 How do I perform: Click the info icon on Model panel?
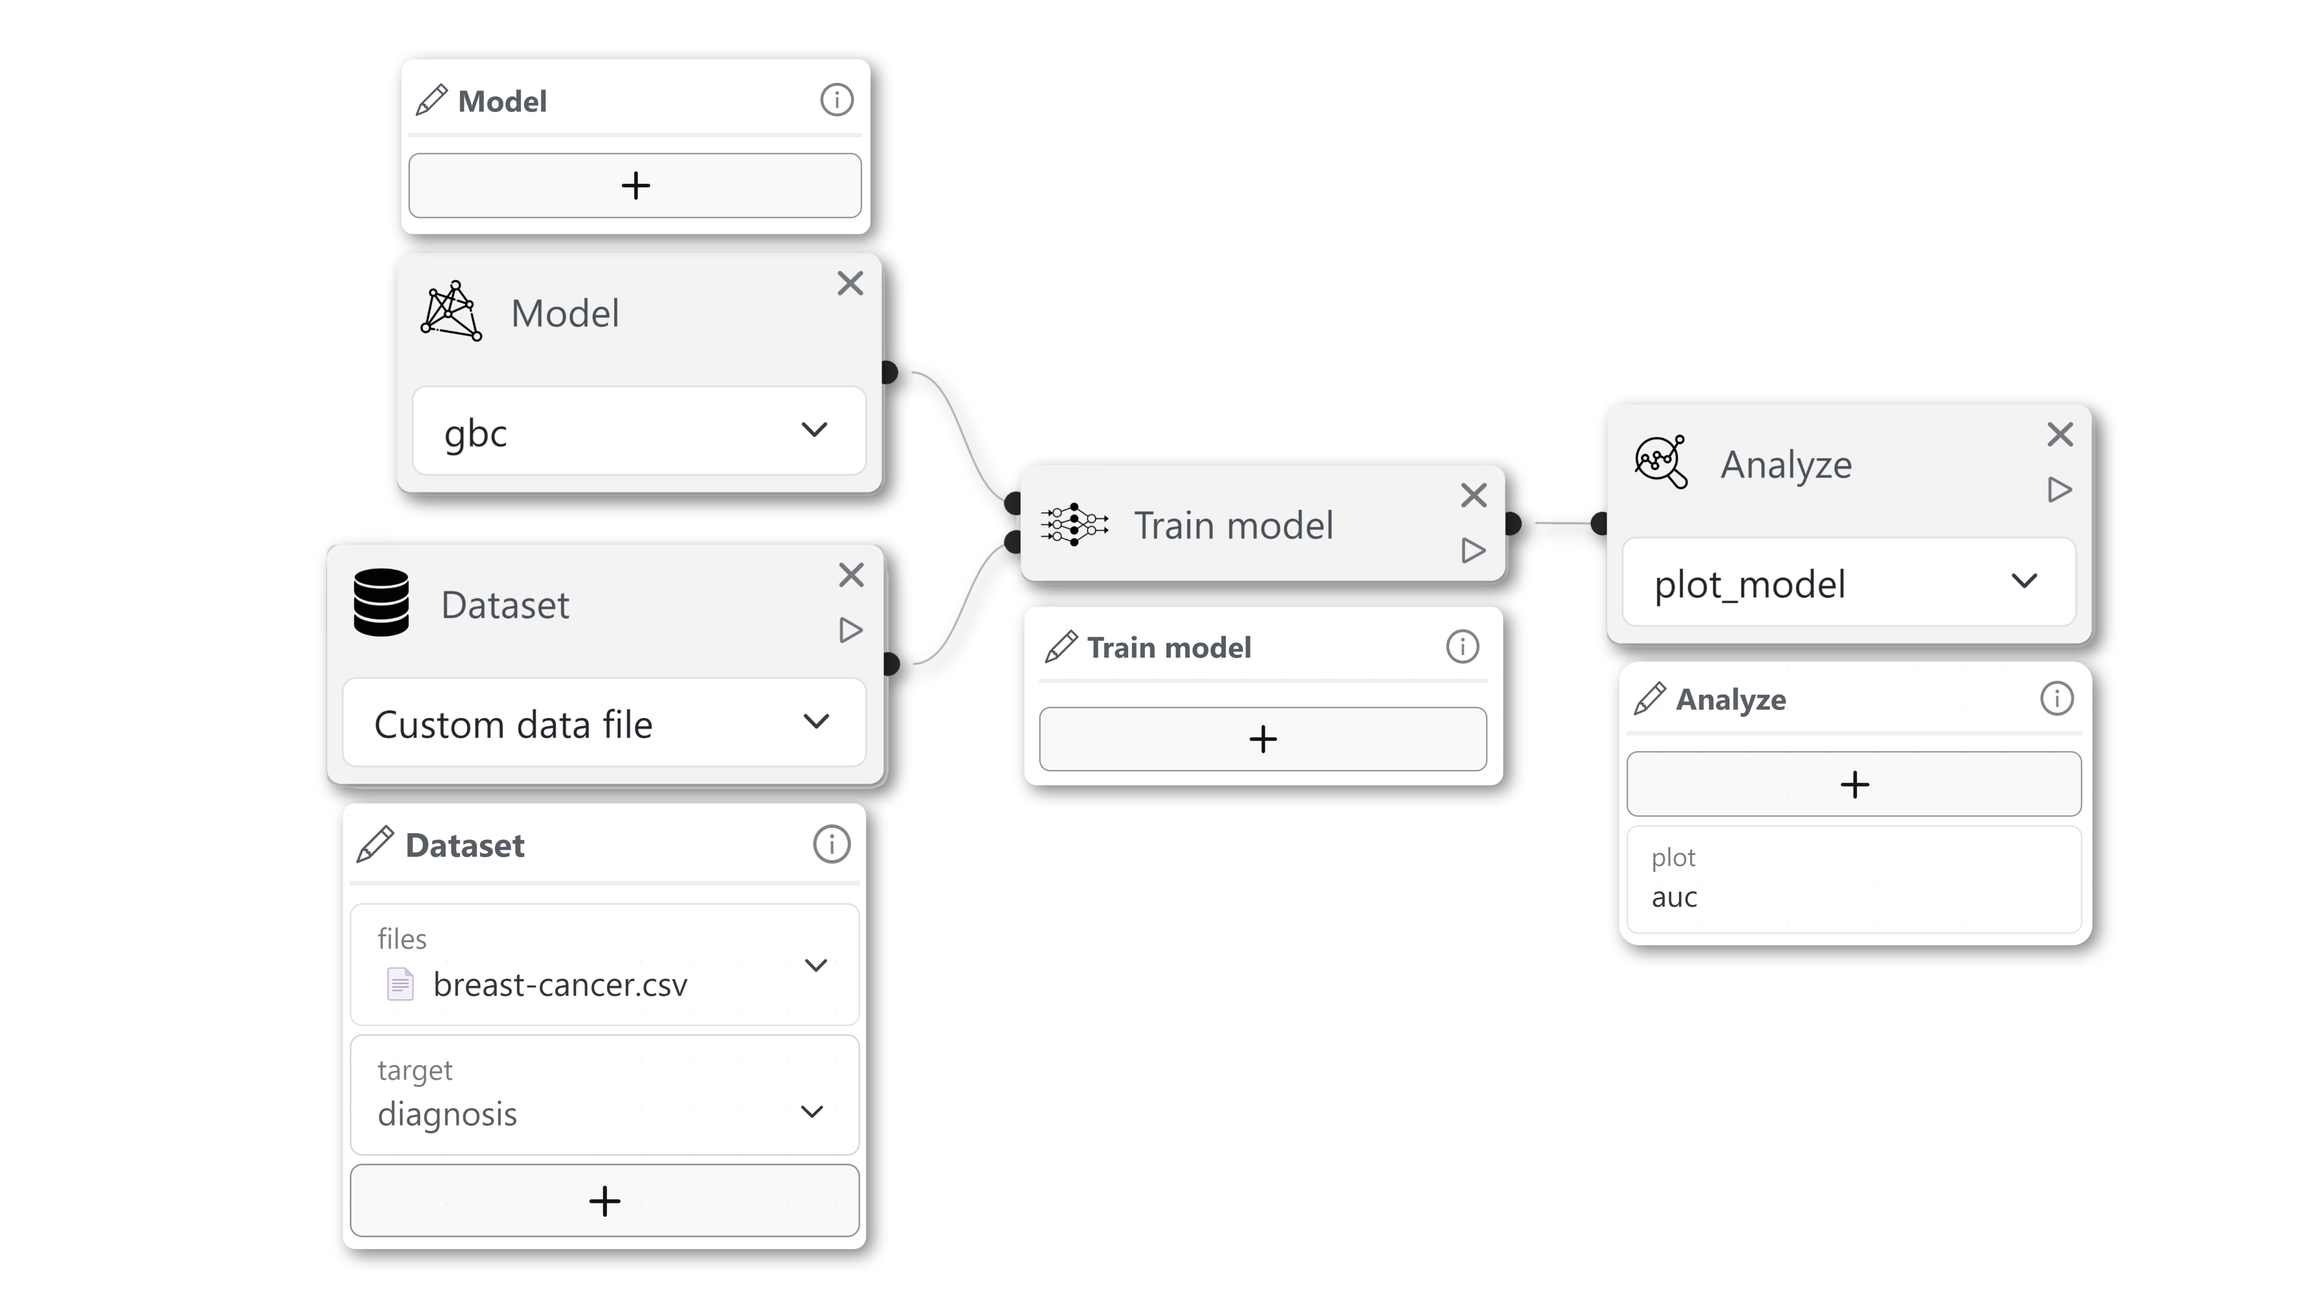[x=836, y=100]
